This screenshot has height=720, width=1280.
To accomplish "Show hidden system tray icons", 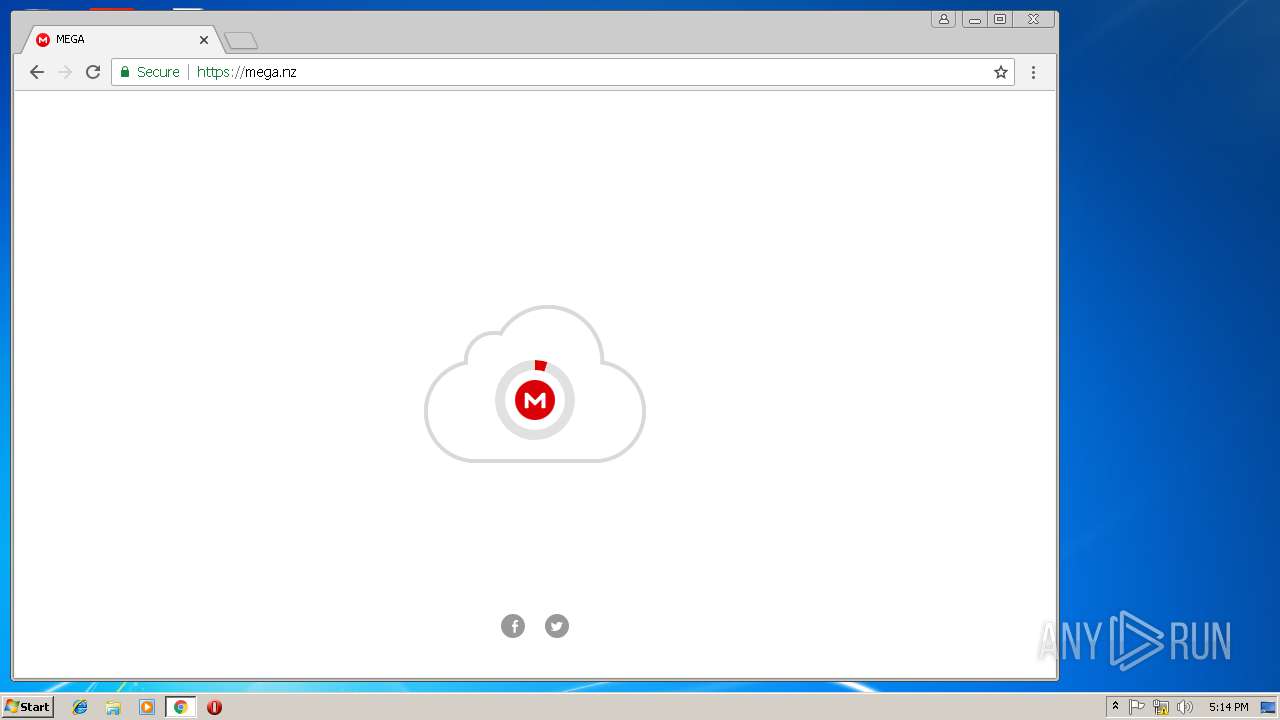I will pos(1115,707).
